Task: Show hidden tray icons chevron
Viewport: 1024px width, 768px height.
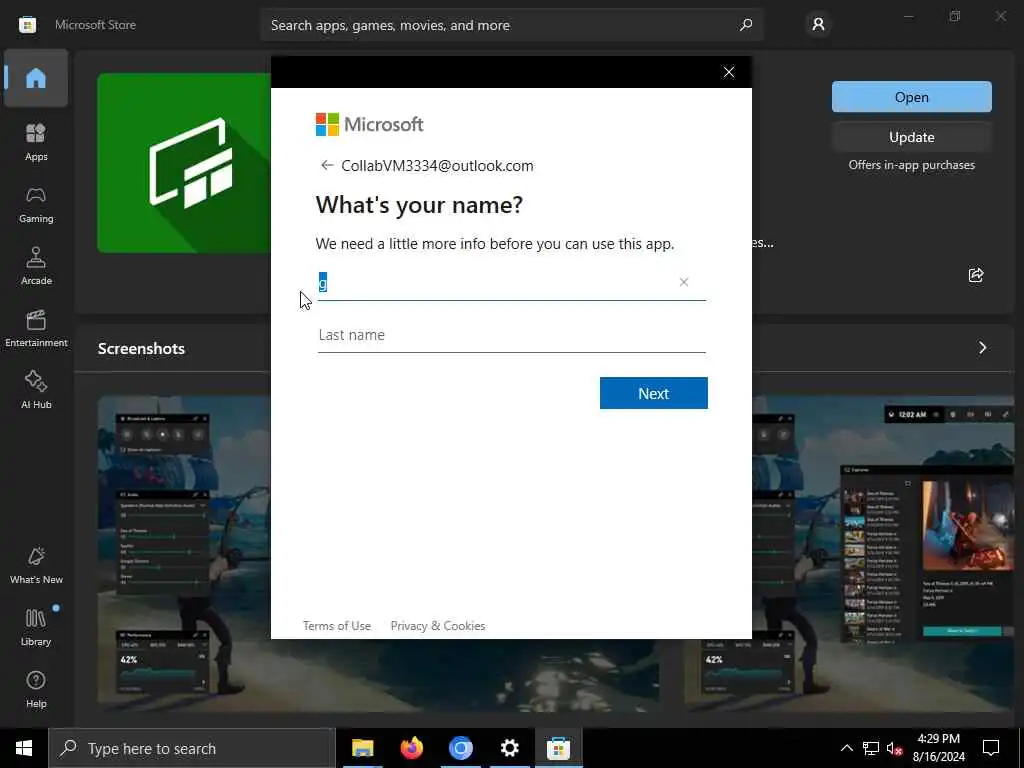Action: coord(846,748)
